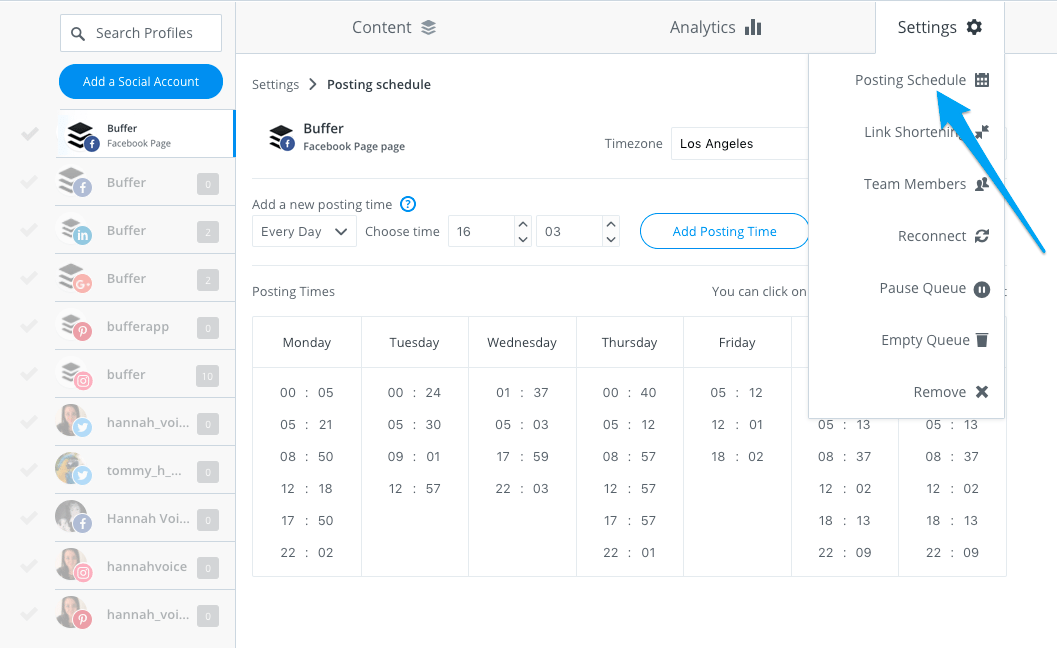The width and height of the screenshot is (1057, 648).
Task: Toggle checkmark beside hannahvoice profile
Action: point(29,566)
